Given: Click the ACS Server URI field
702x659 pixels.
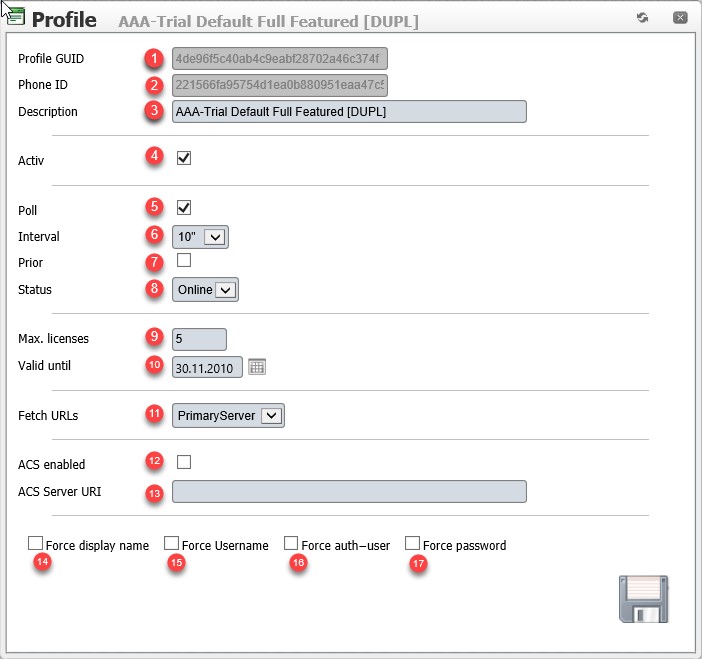Looking at the screenshot, I should coord(349,492).
